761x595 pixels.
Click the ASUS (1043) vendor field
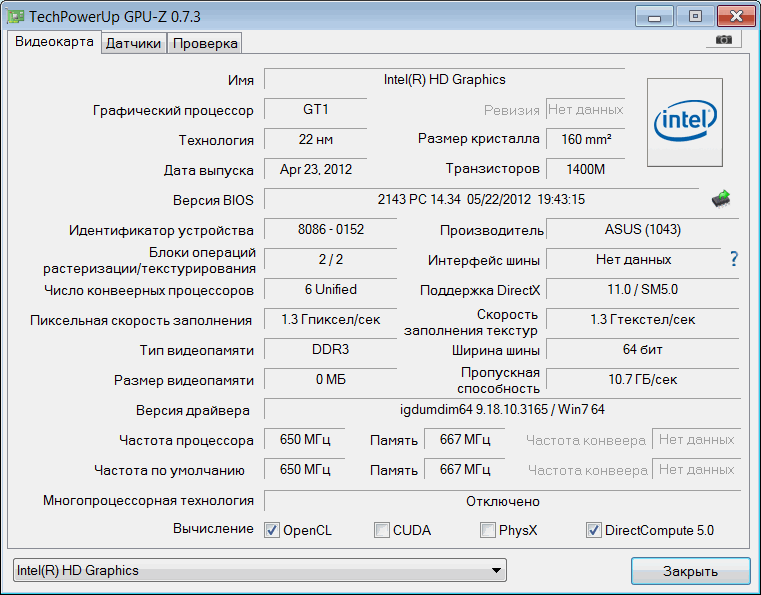click(x=643, y=230)
